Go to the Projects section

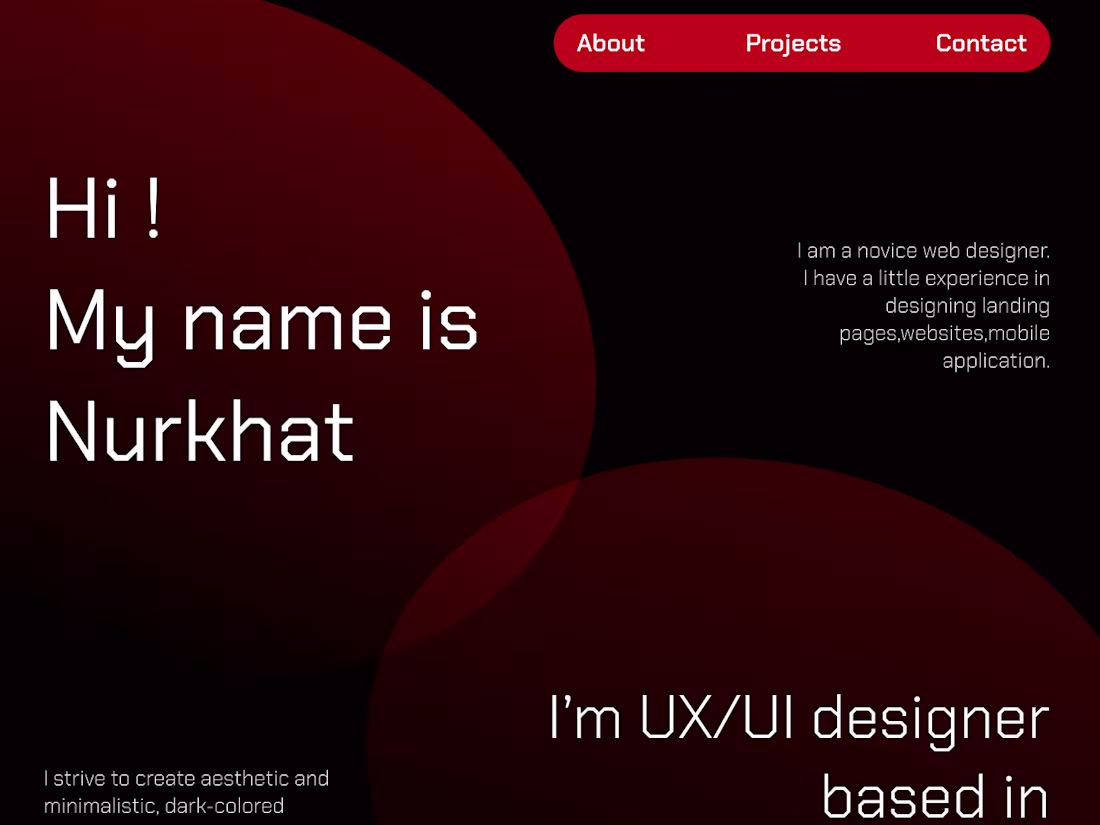[793, 44]
